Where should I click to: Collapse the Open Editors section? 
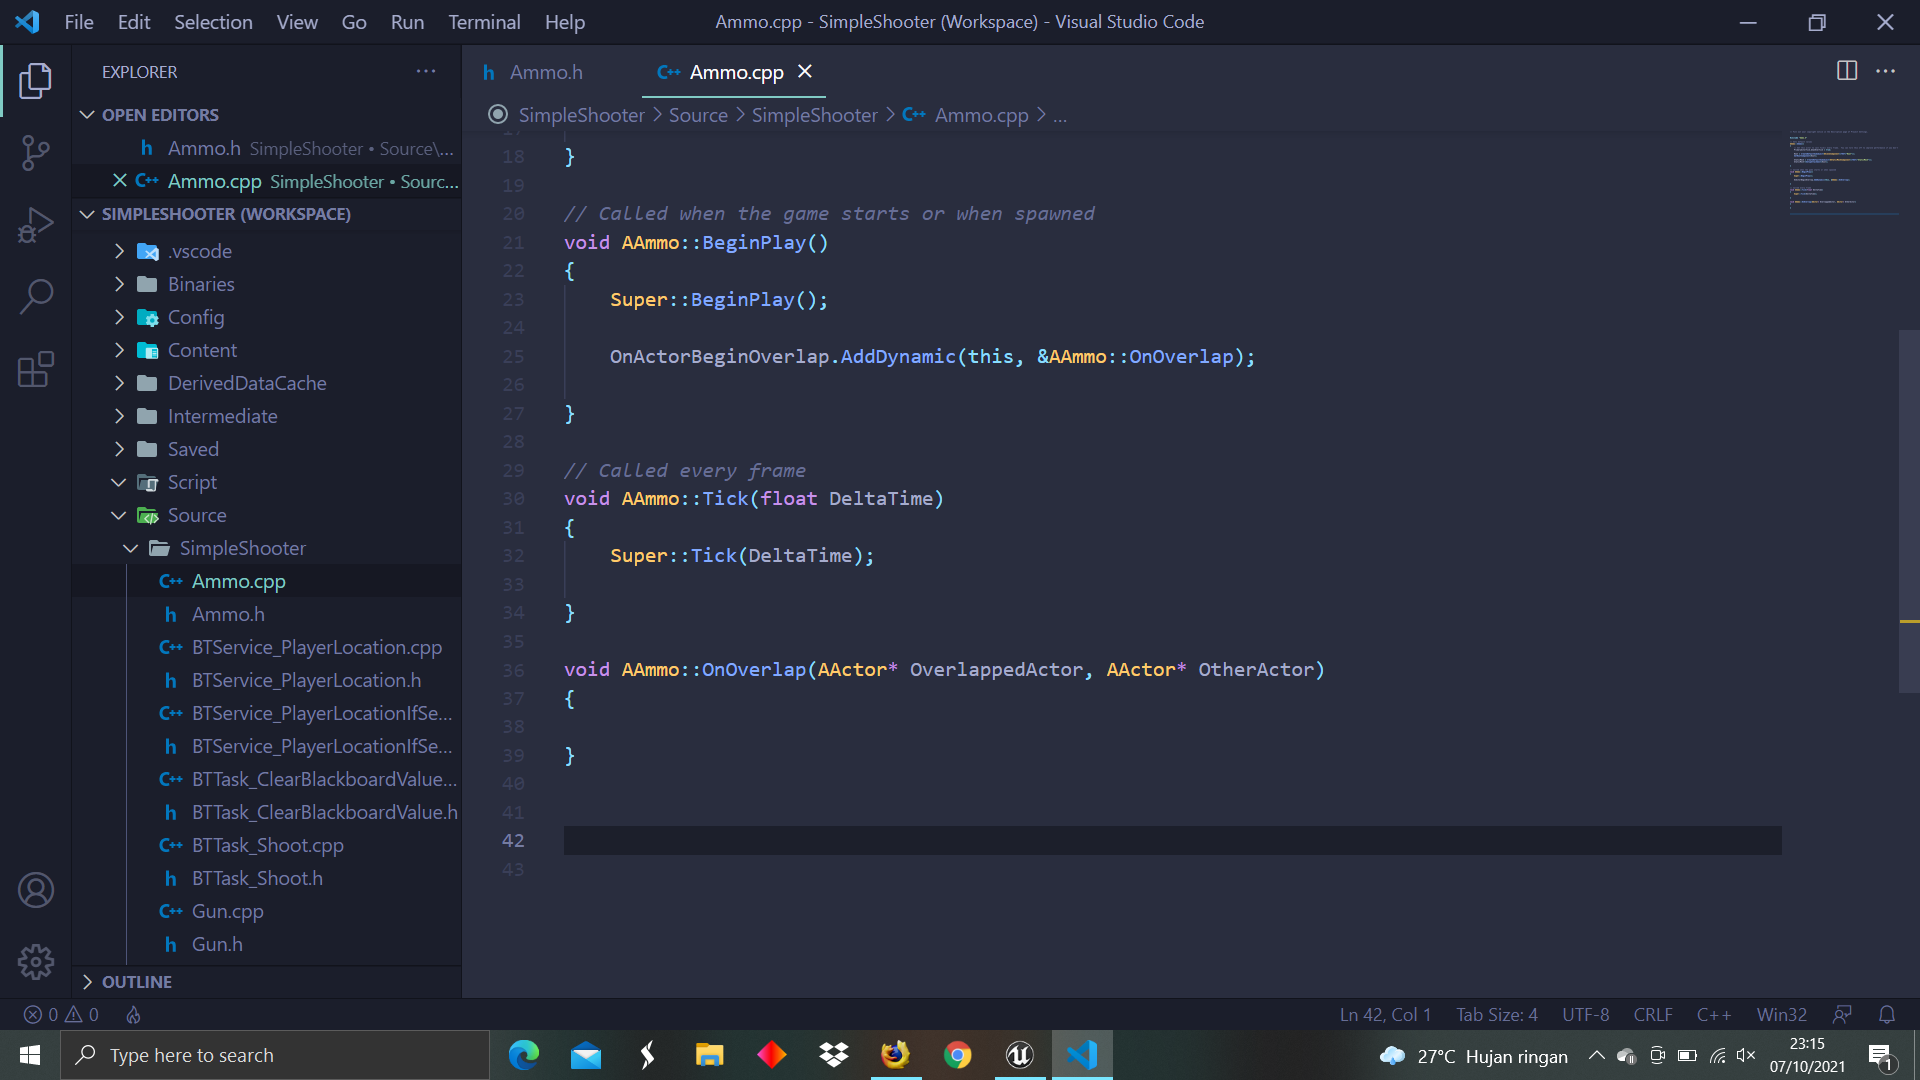coord(160,115)
